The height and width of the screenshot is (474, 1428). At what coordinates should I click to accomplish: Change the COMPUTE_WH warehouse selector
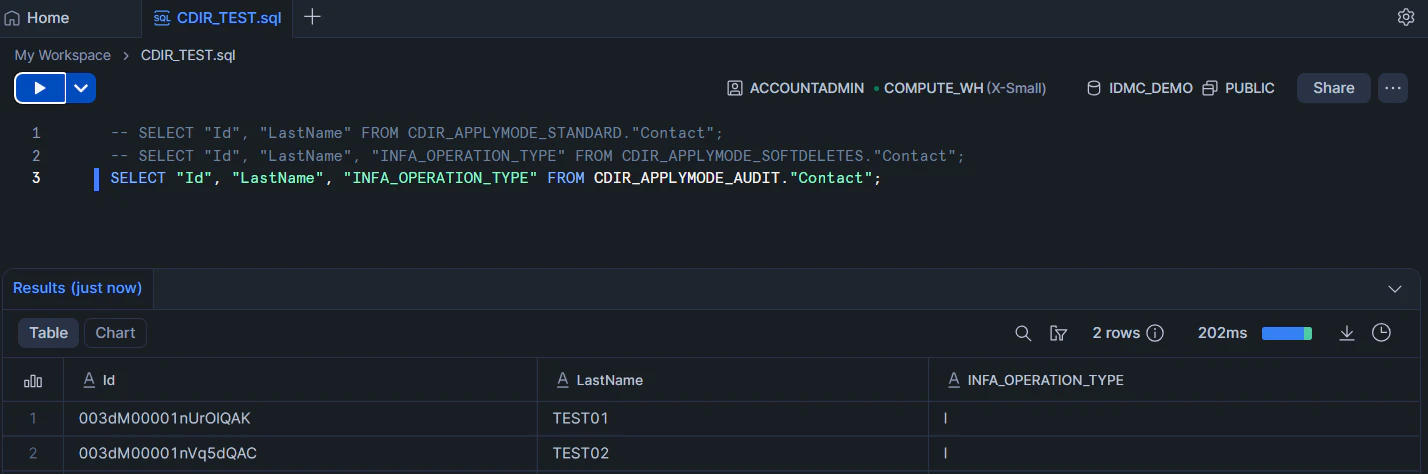coord(960,88)
